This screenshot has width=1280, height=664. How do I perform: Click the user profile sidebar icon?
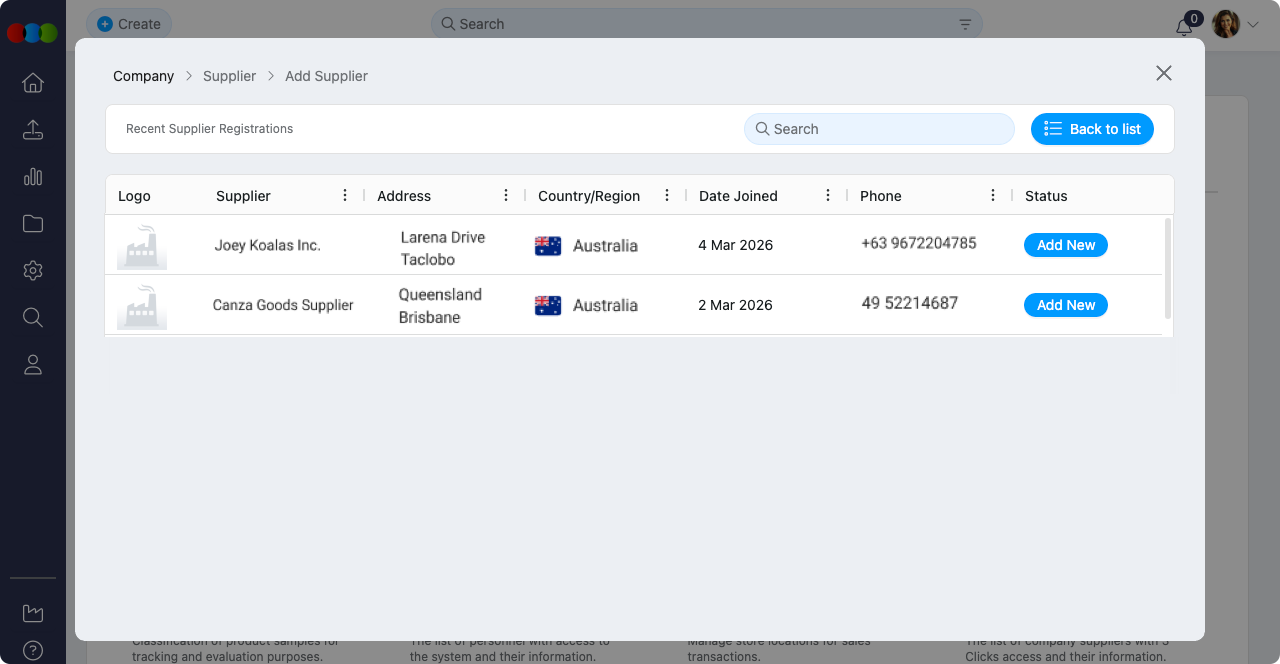click(x=33, y=365)
